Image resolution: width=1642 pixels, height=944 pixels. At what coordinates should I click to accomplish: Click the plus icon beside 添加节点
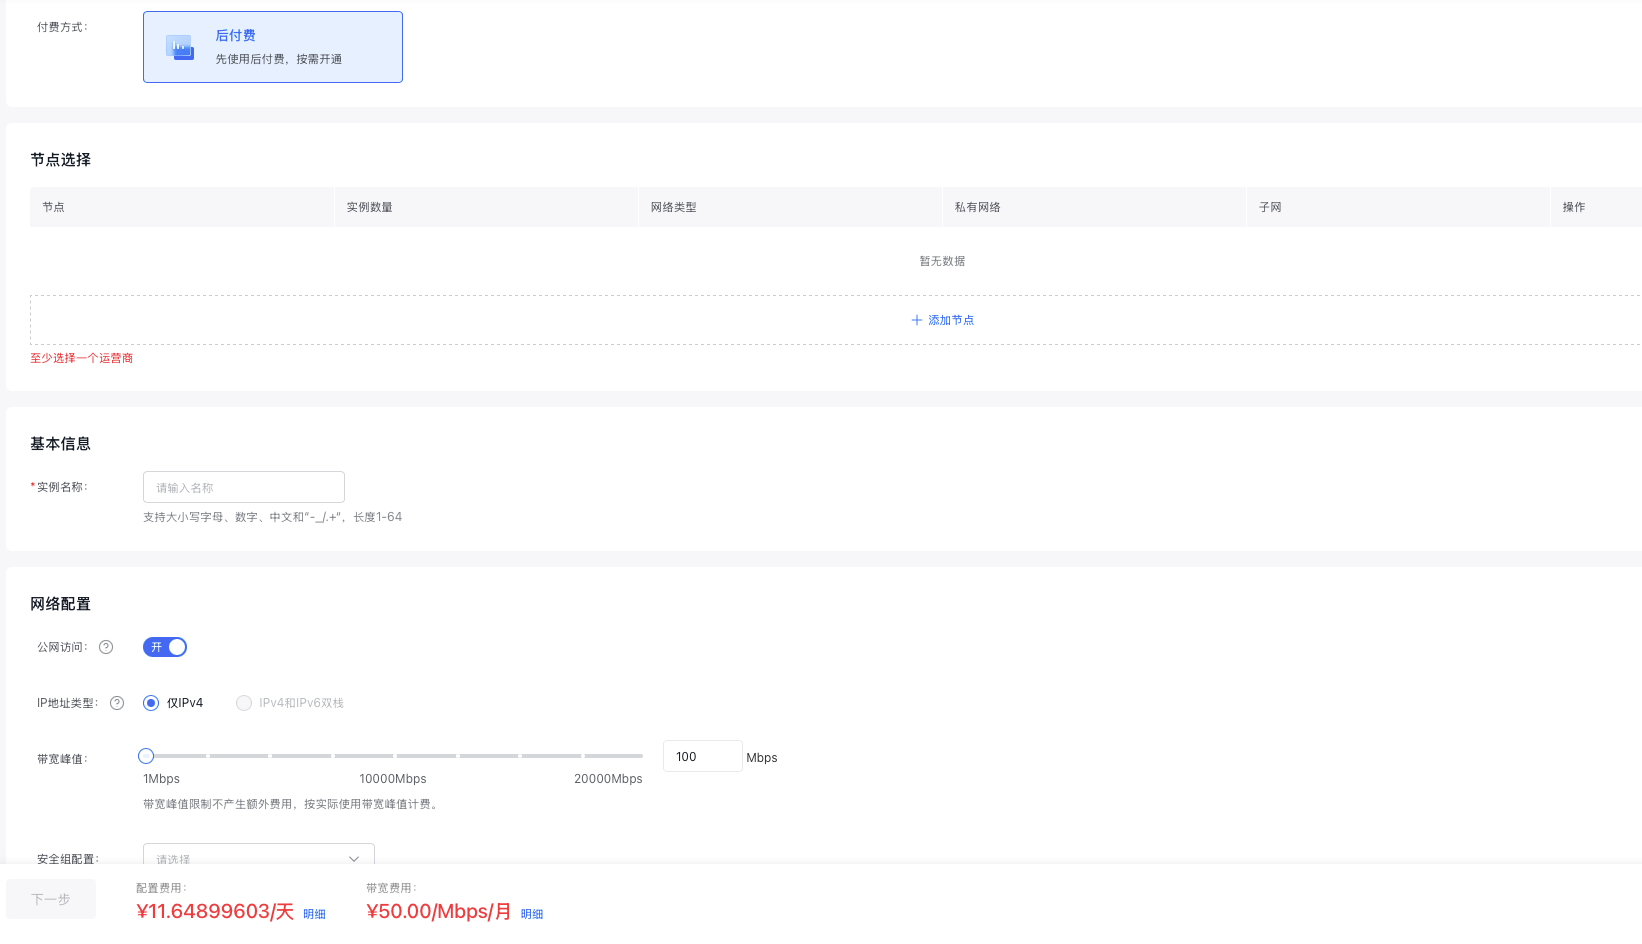tap(916, 320)
